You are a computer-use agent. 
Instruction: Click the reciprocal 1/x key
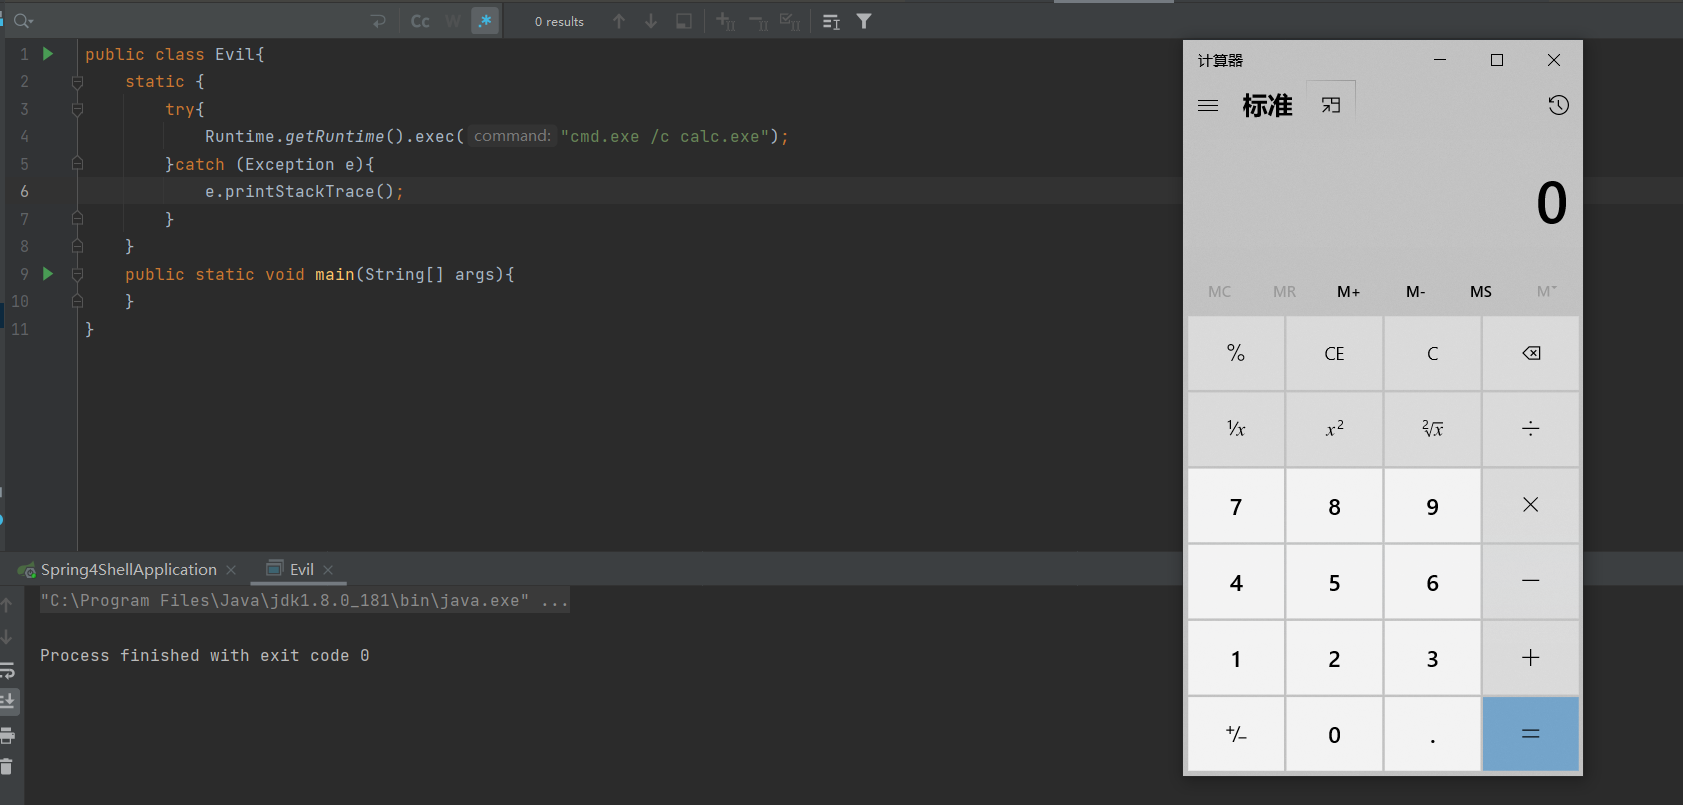[1236, 429]
